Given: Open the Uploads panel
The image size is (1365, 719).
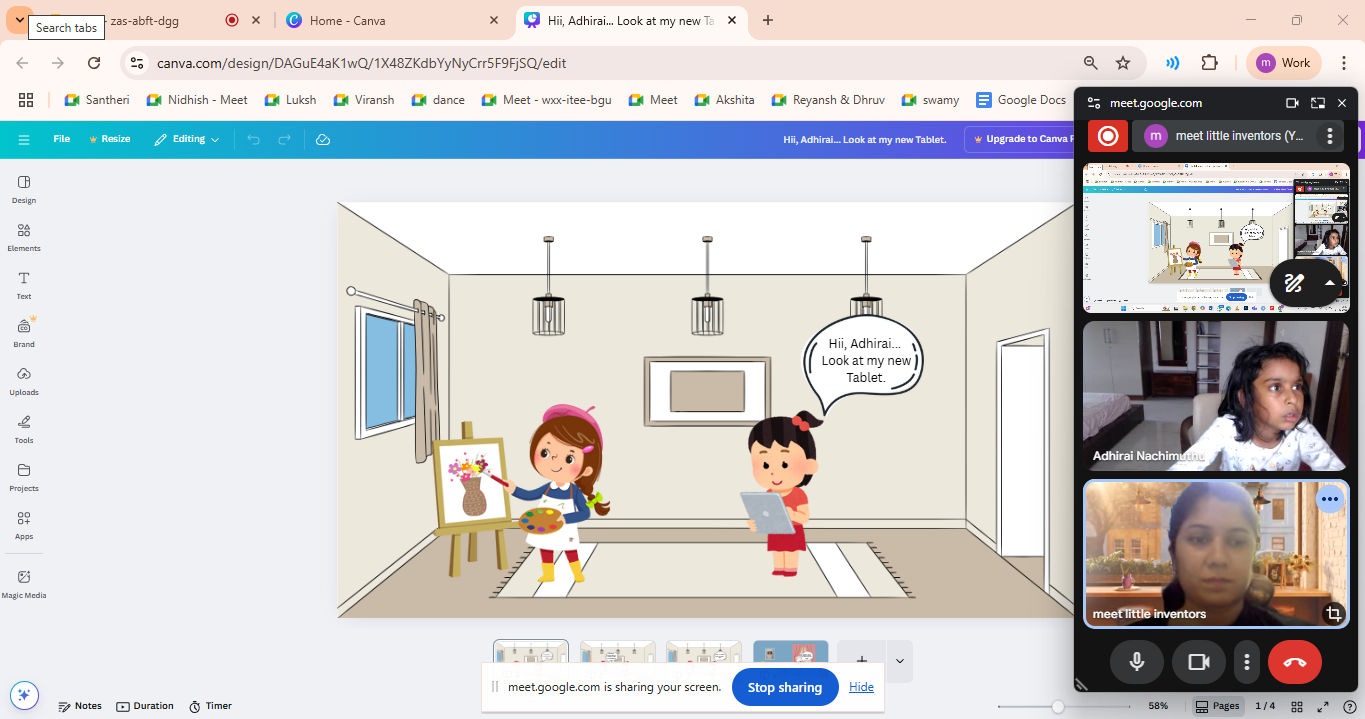Looking at the screenshot, I should (24, 380).
